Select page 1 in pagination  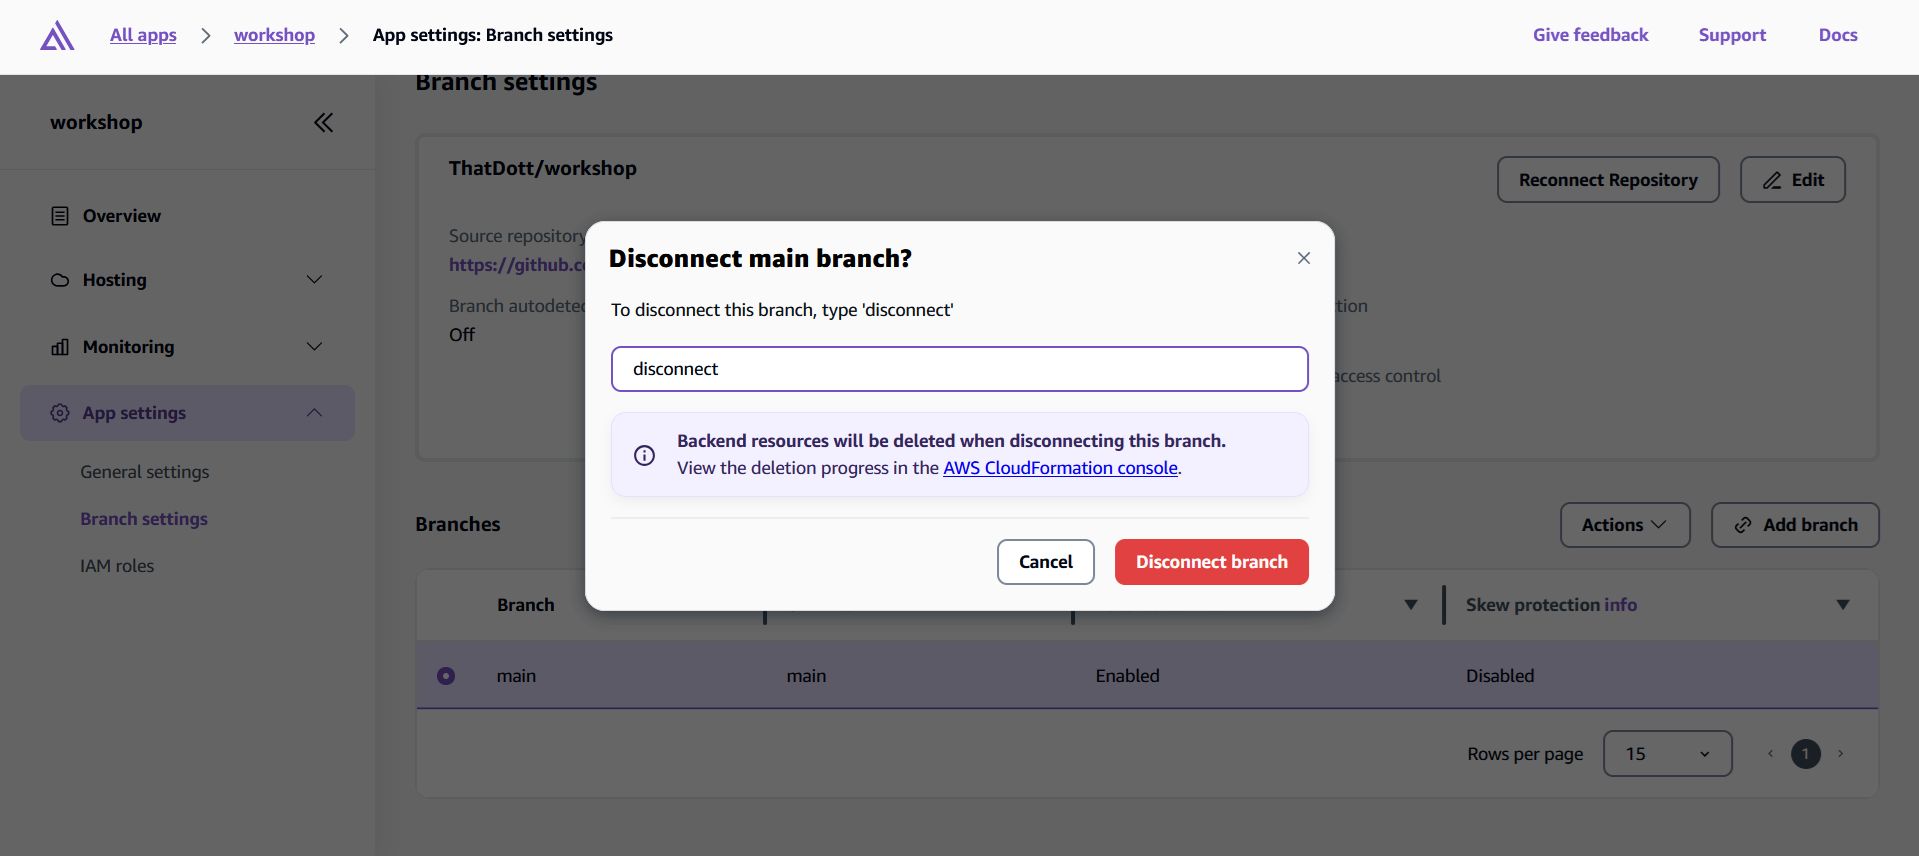point(1805,754)
